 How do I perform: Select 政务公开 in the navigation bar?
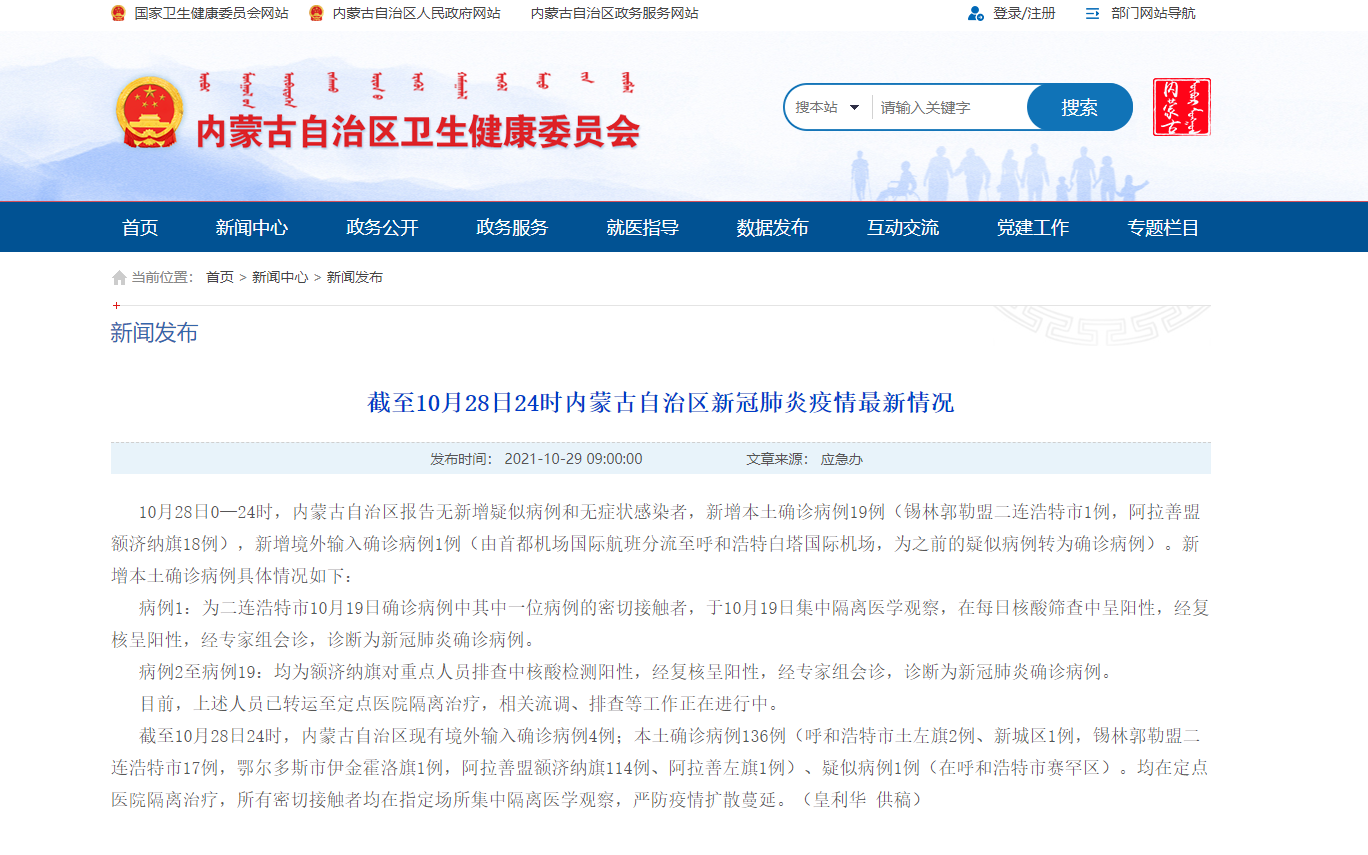(382, 228)
